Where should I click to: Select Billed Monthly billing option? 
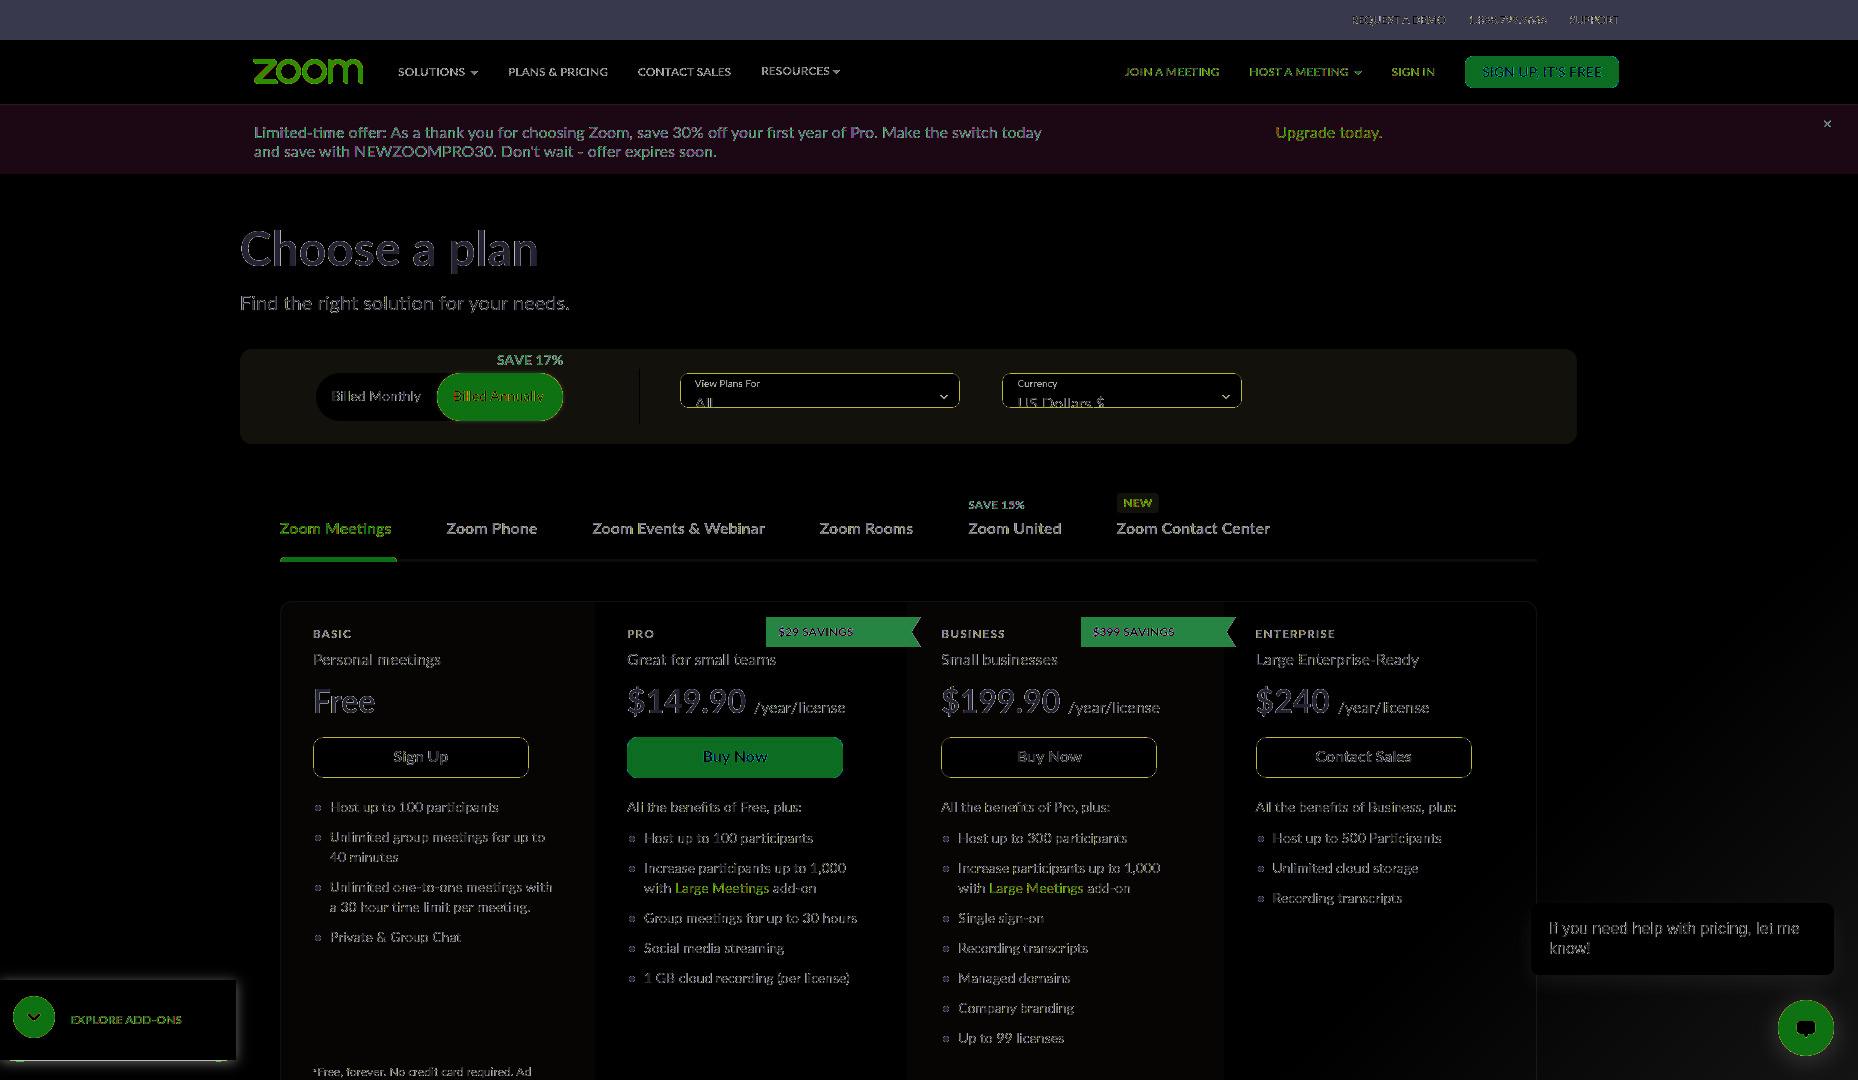point(376,397)
